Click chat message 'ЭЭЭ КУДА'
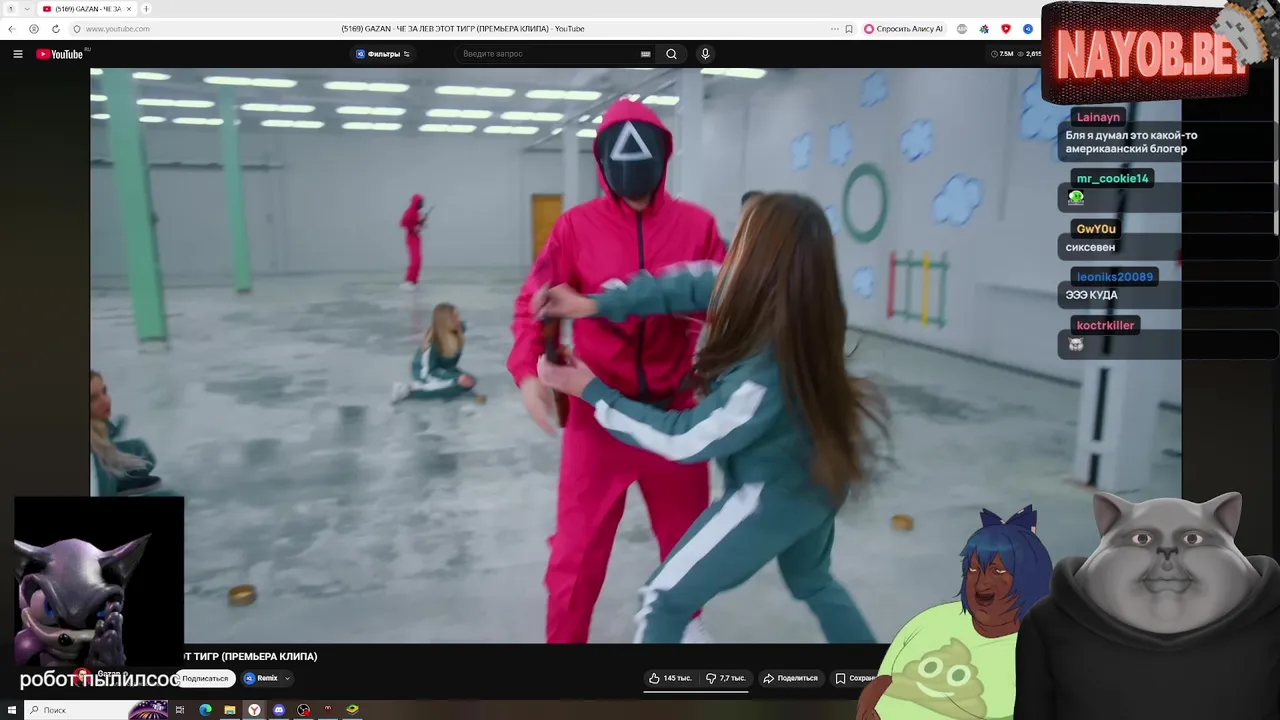Screen dimensions: 1280x720 [1091, 295]
